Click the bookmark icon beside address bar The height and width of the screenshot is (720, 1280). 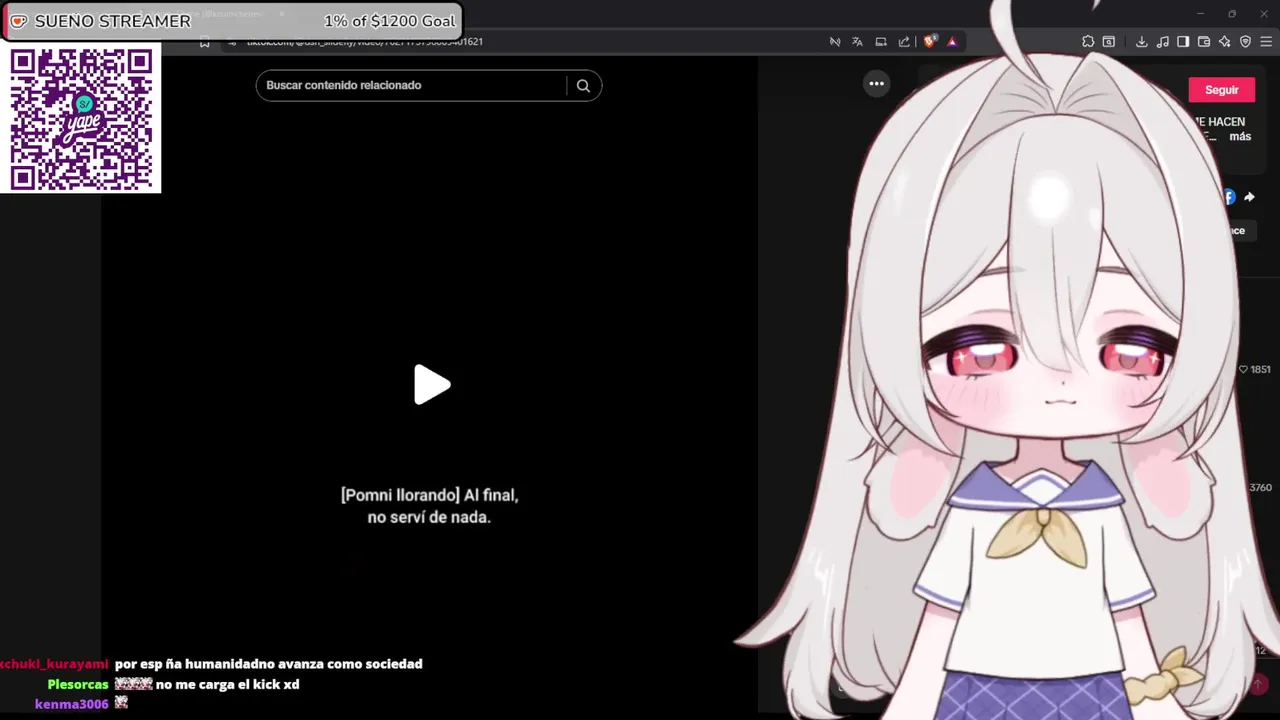point(204,42)
